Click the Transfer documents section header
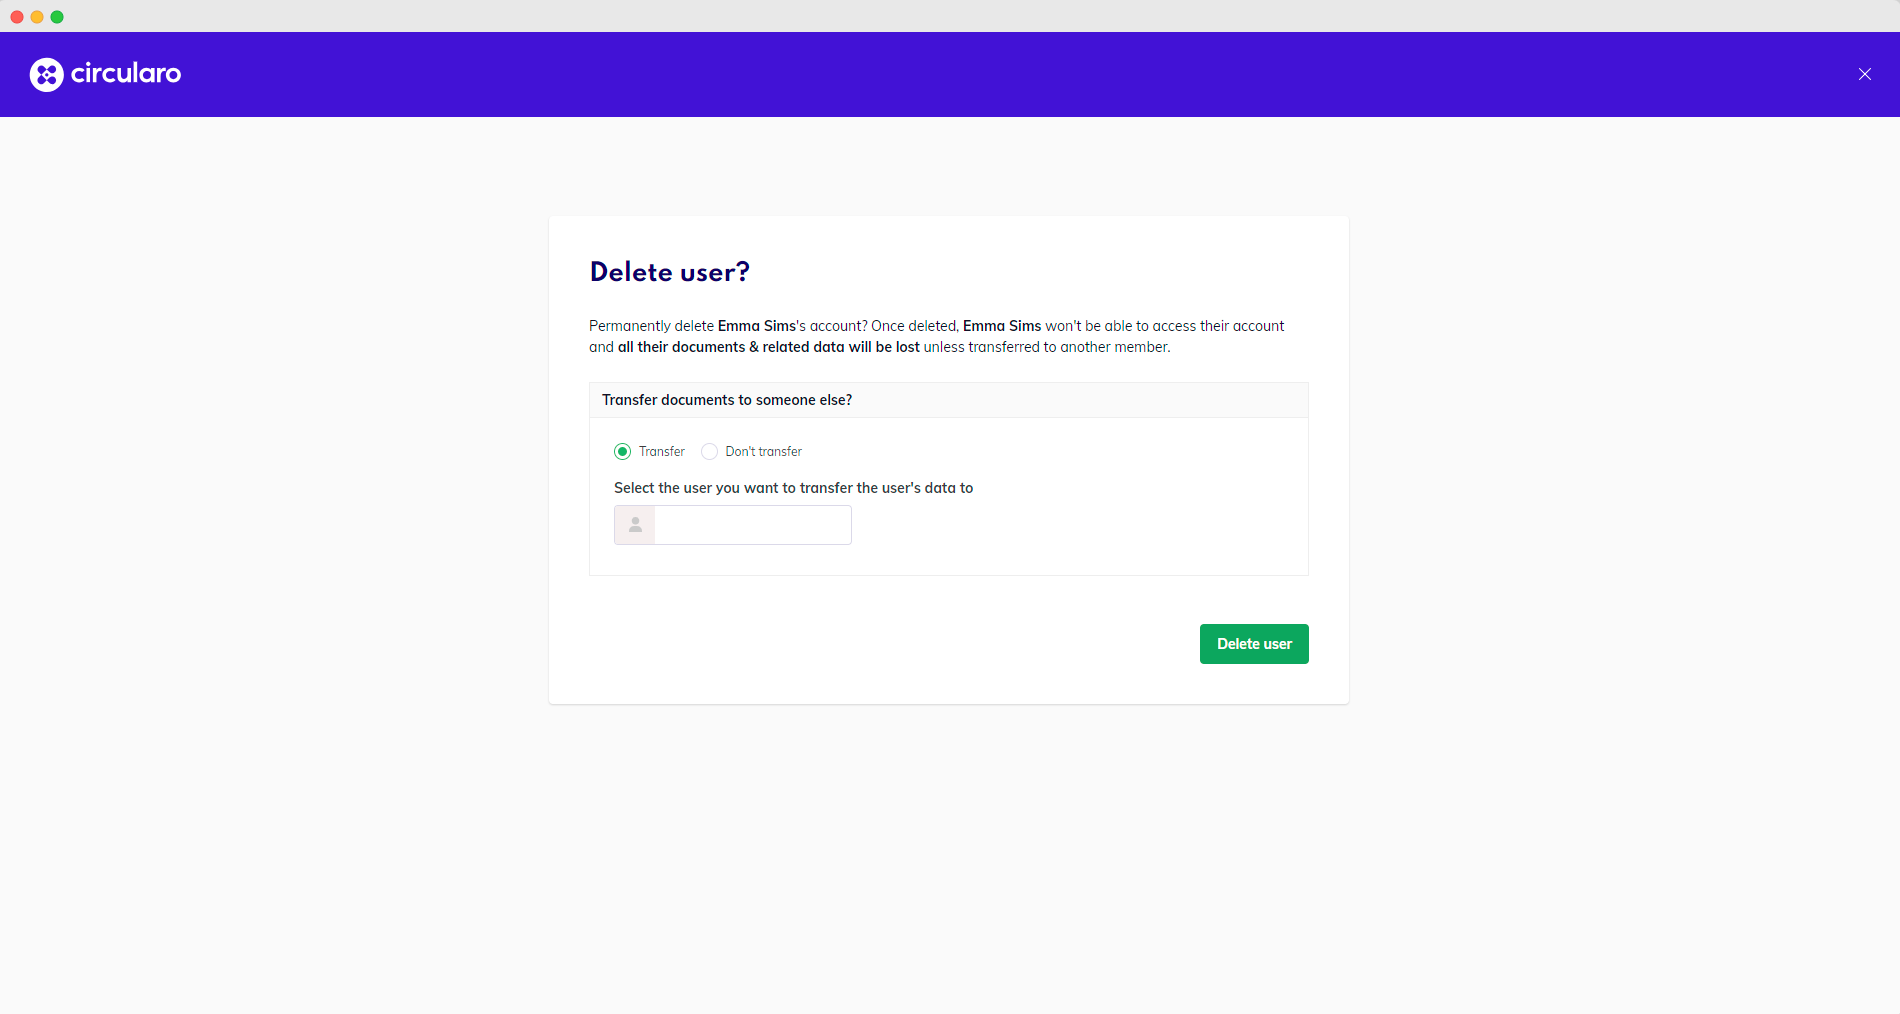 727,399
